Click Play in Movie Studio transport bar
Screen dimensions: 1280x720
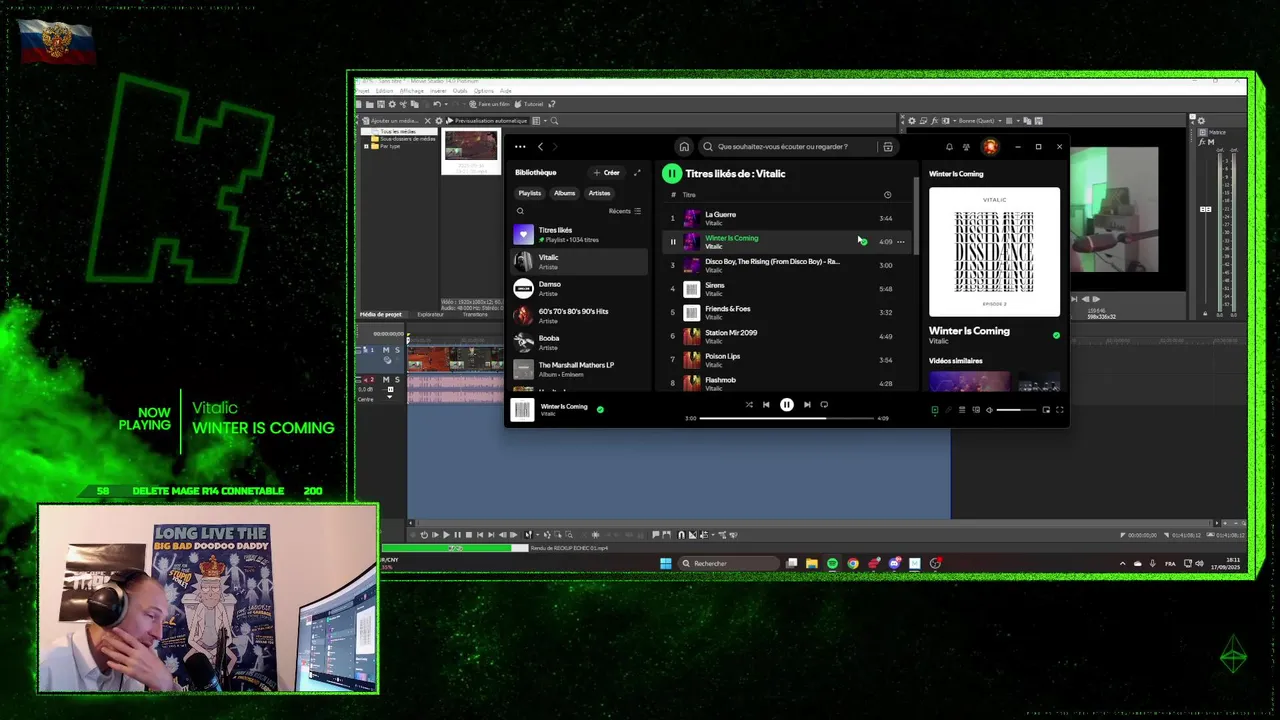[x=446, y=535]
